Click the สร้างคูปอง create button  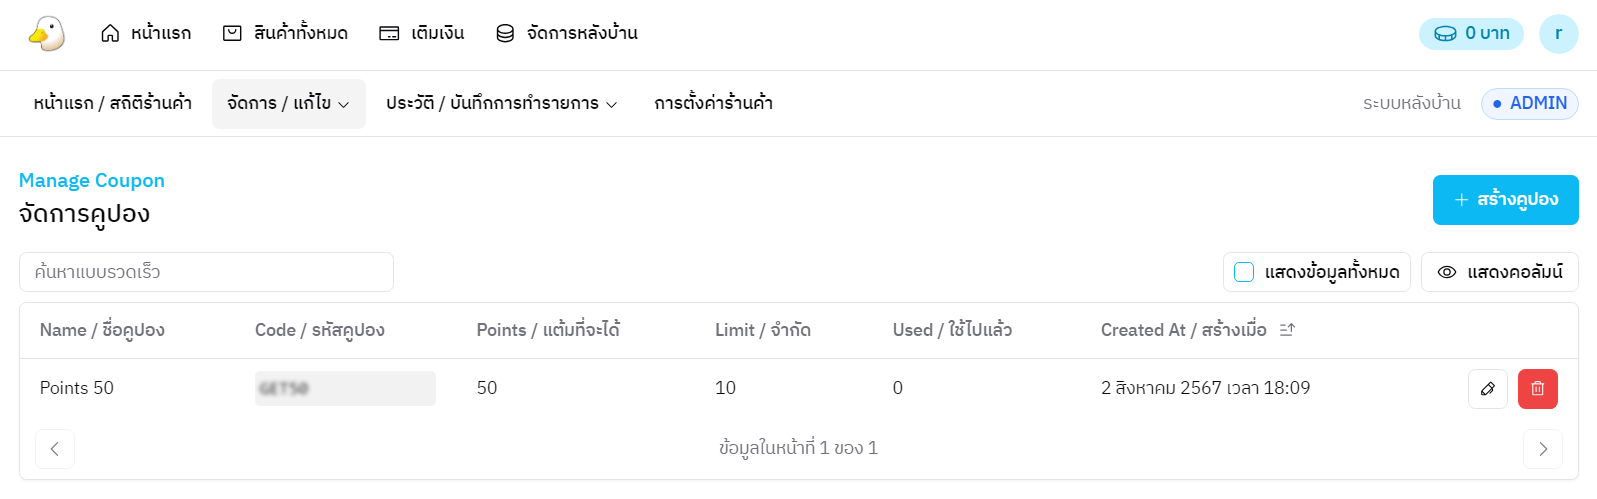[x=1505, y=200]
